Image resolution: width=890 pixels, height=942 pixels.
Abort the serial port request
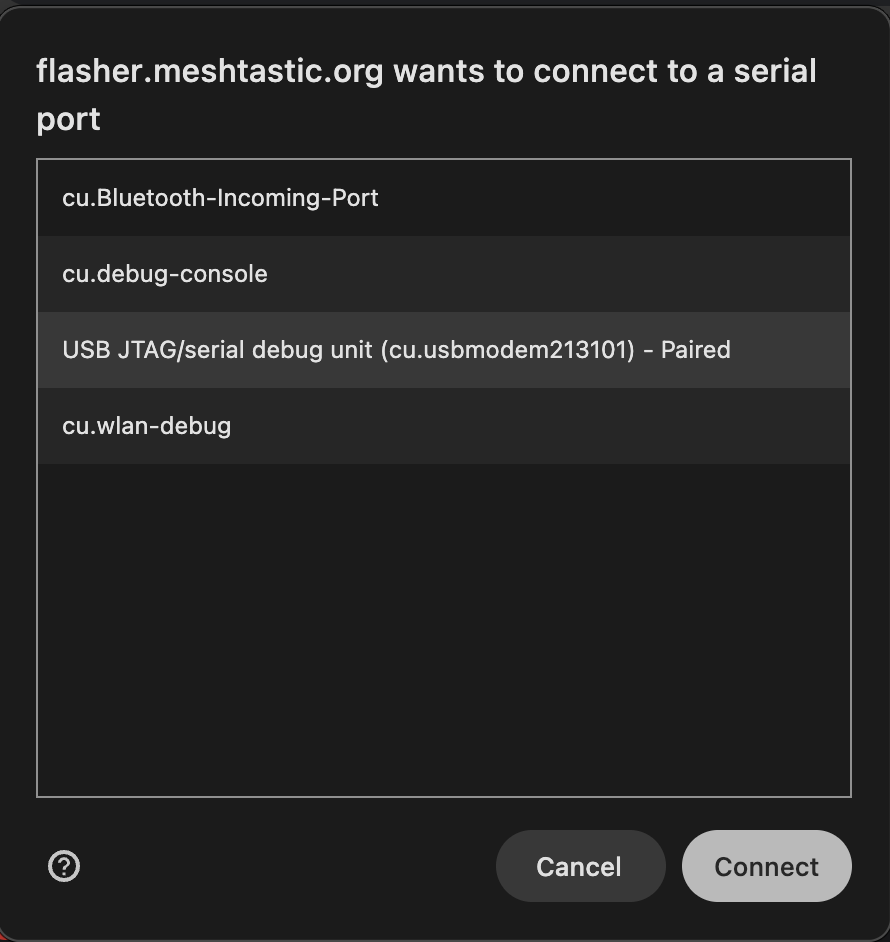pyautogui.click(x=579, y=866)
